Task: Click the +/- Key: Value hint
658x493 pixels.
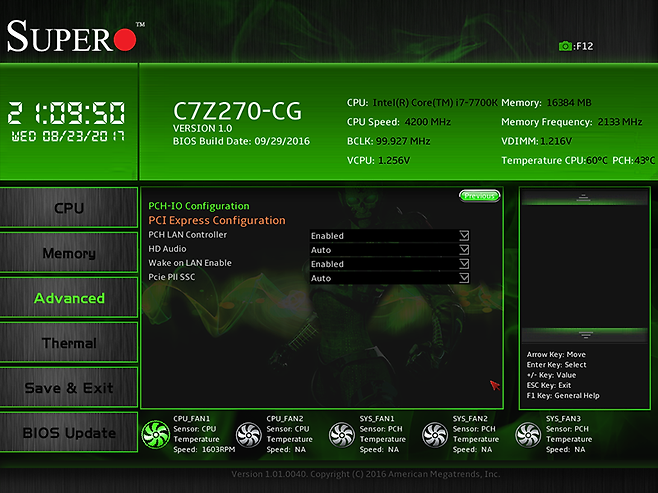Action: 551,375
